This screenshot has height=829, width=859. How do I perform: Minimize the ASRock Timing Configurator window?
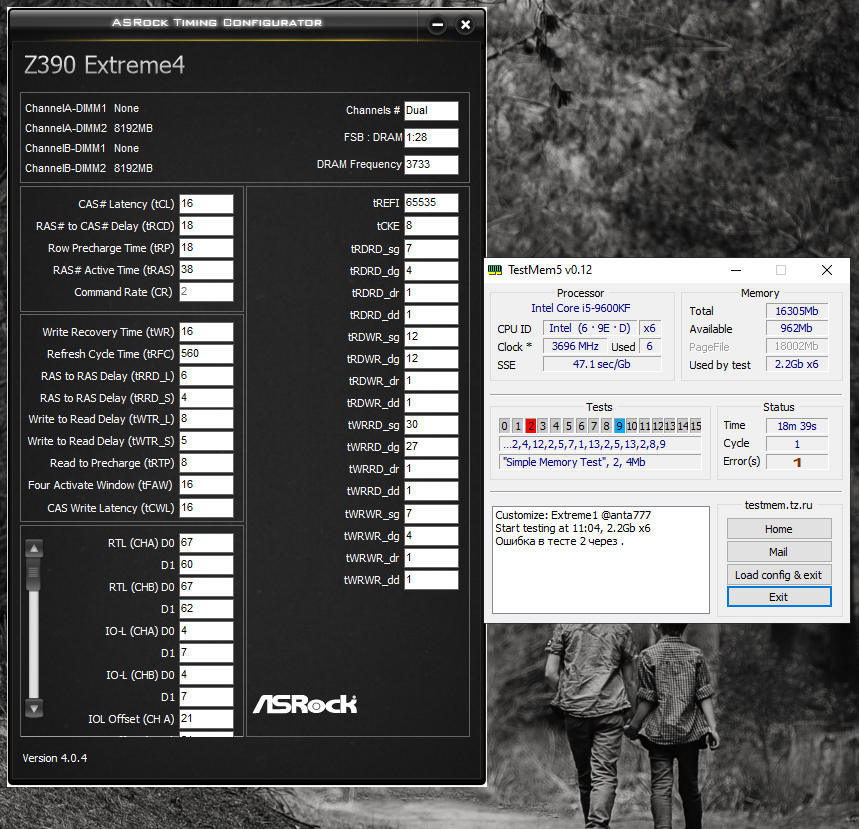437,25
